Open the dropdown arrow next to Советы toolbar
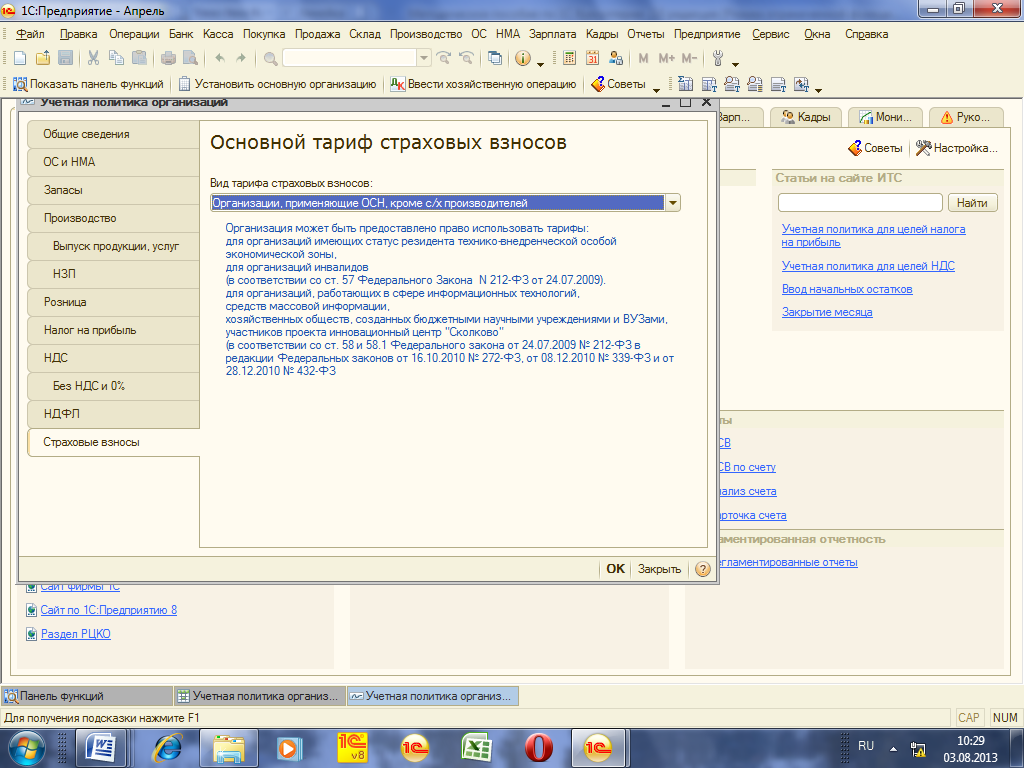The image size is (1024, 768). pyautogui.click(x=656, y=88)
